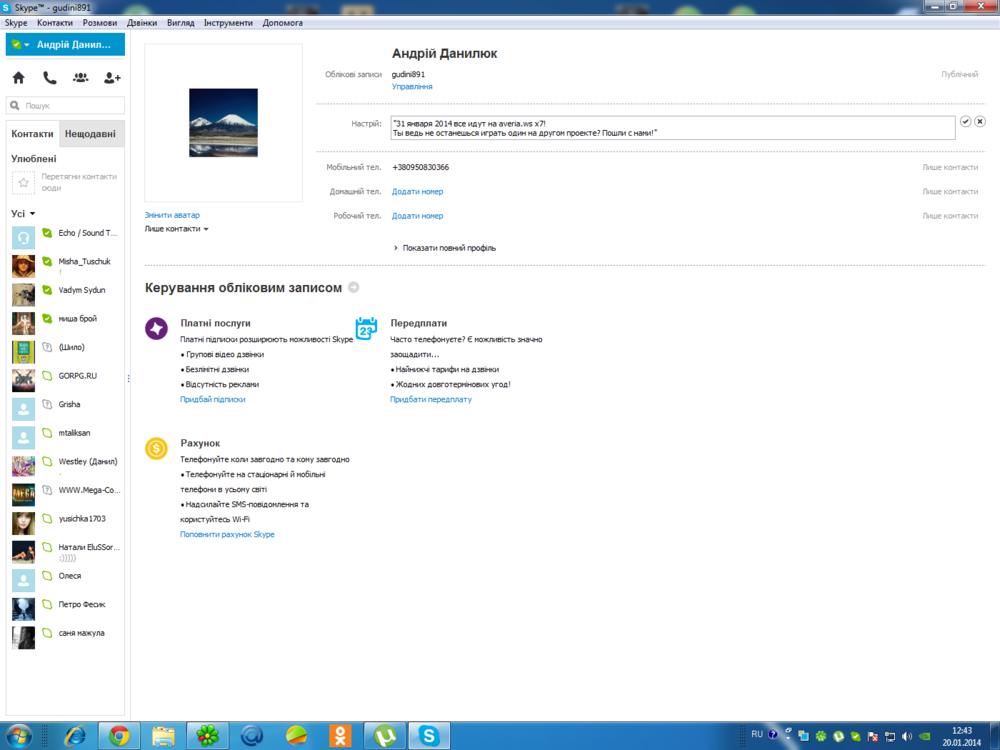Click in the Пошук search field
This screenshot has width=1000, height=750.
click(70, 105)
